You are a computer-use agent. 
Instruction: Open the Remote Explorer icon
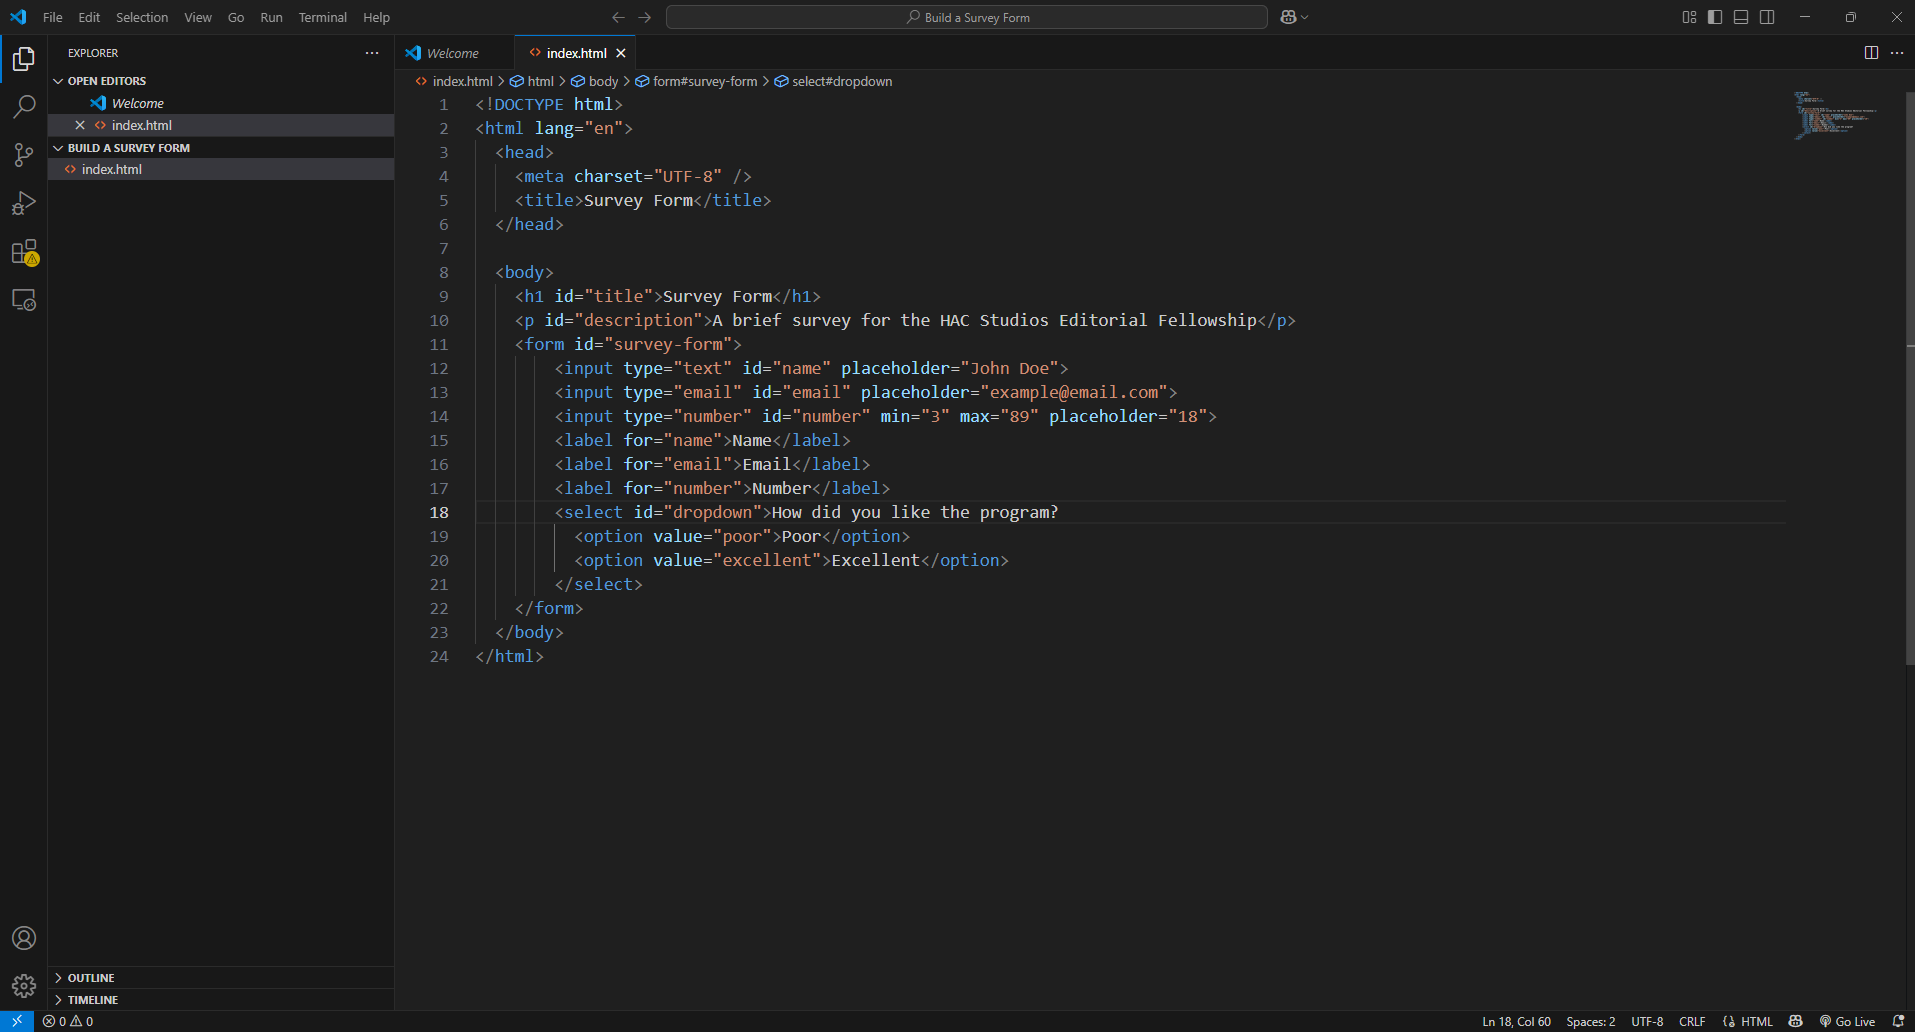point(24,300)
